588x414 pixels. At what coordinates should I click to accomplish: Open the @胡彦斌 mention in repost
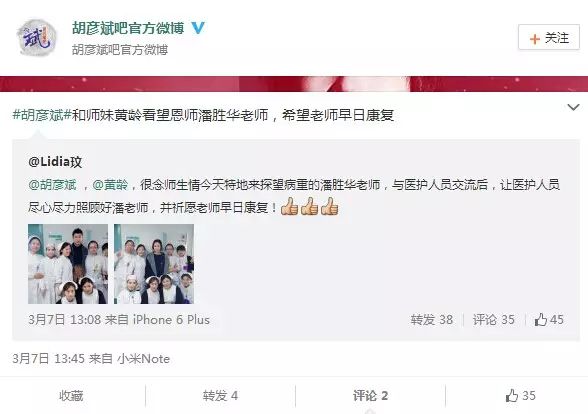(x=52, y=184)
